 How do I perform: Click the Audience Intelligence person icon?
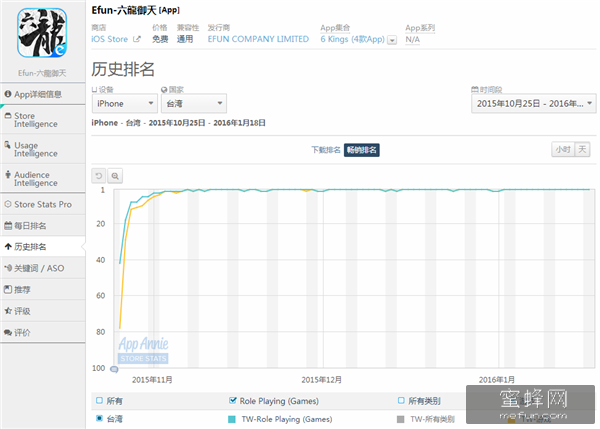tap(8, 175)
